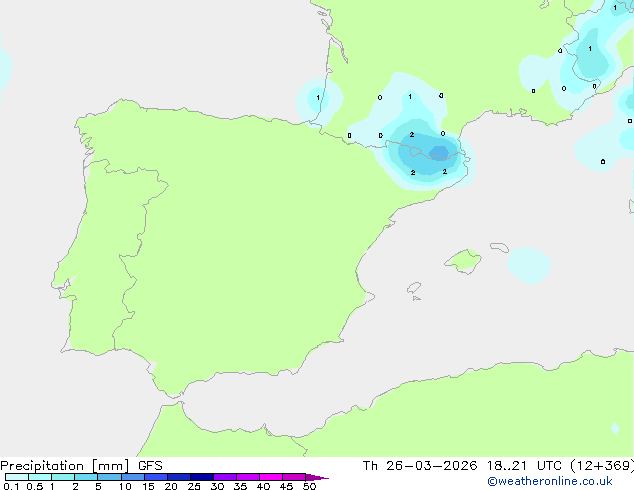Click the Menorca island outline

click(x=499, y=247)
